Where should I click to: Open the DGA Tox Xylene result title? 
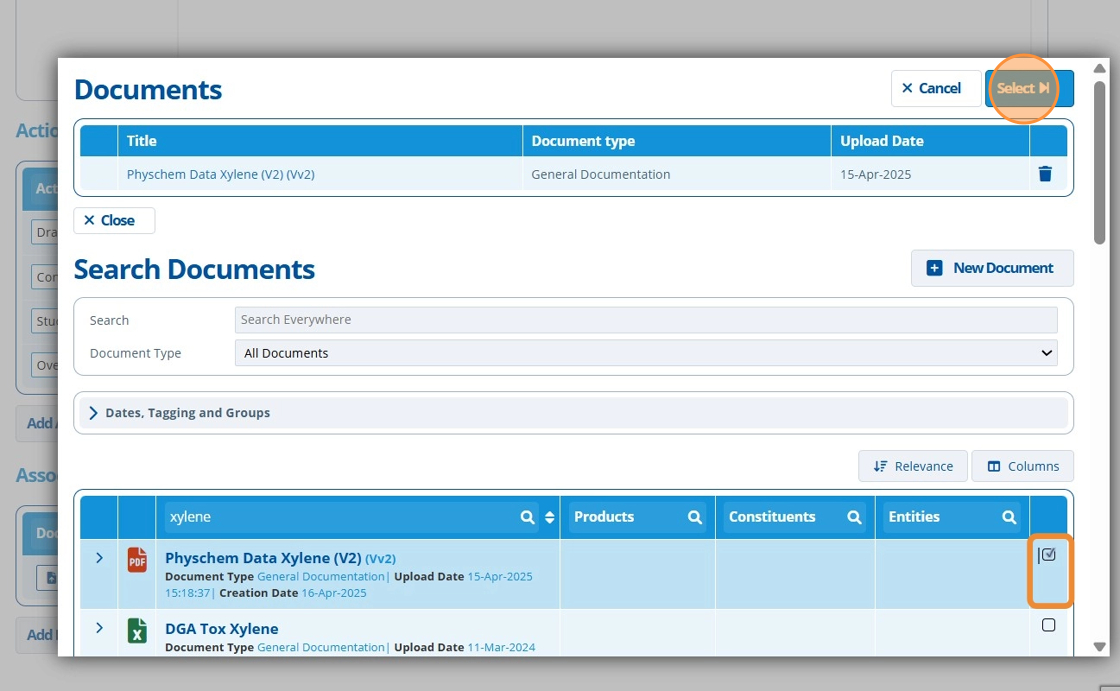tap(221, 629)
